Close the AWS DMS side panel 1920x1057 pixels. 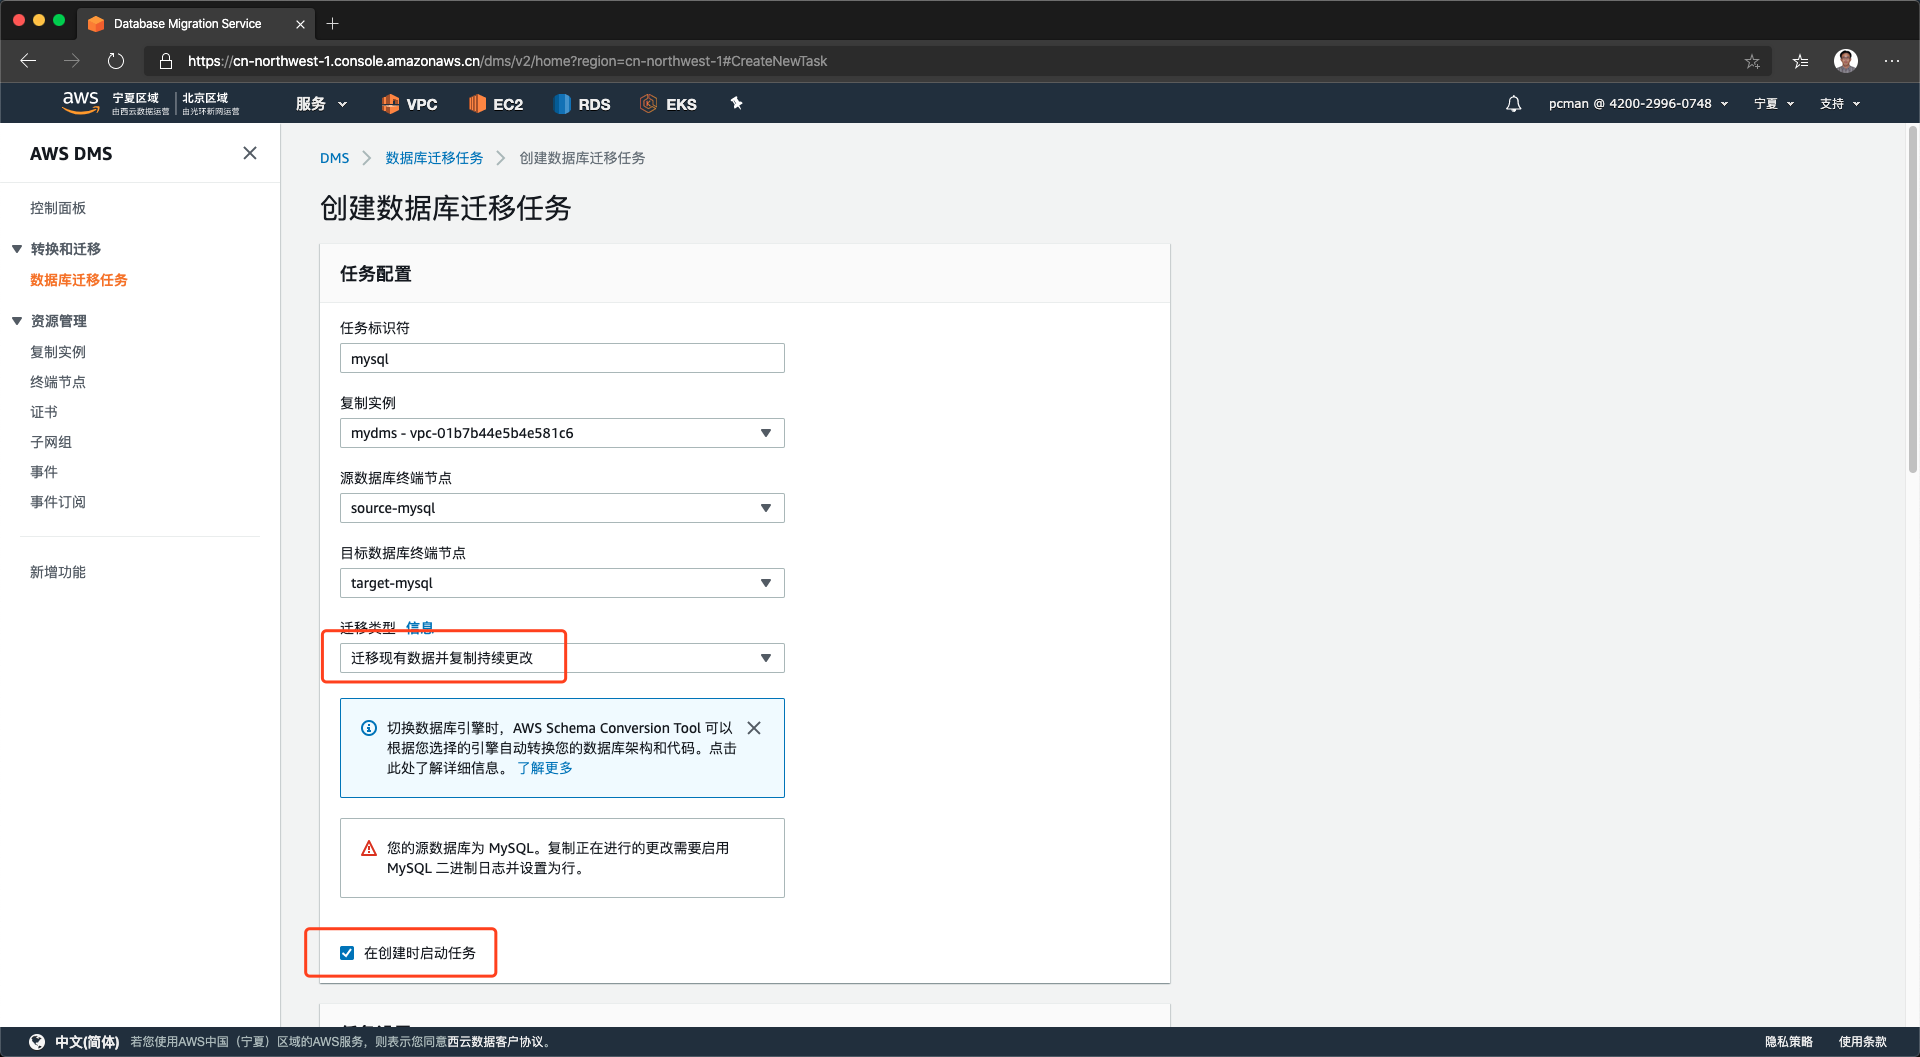(x=250, y=153)
